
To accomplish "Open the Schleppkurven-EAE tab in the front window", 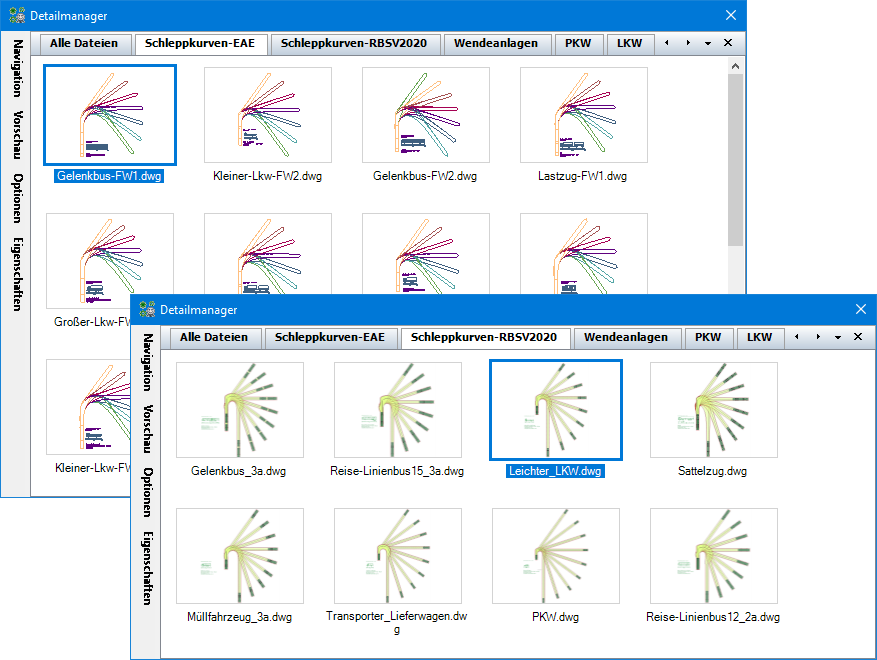I will [330, 338].
